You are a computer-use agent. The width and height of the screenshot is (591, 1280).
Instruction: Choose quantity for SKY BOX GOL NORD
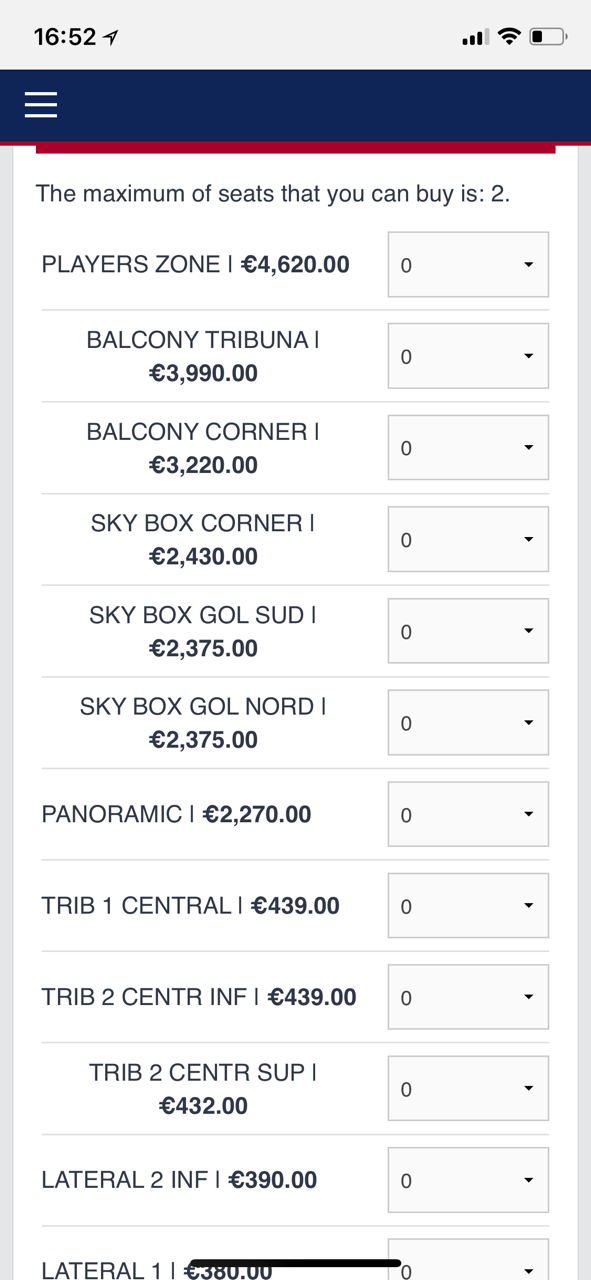[468, 722]
